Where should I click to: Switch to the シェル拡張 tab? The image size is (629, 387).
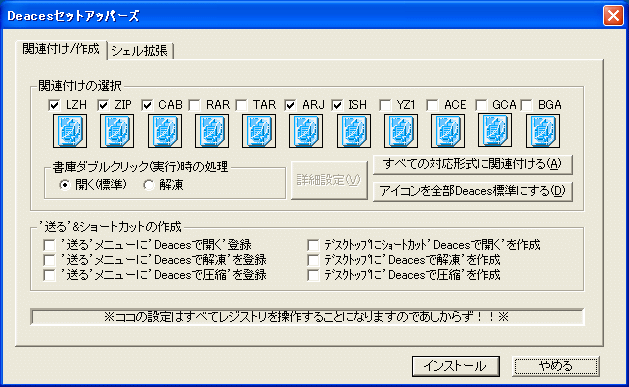(x=140, y=51)
